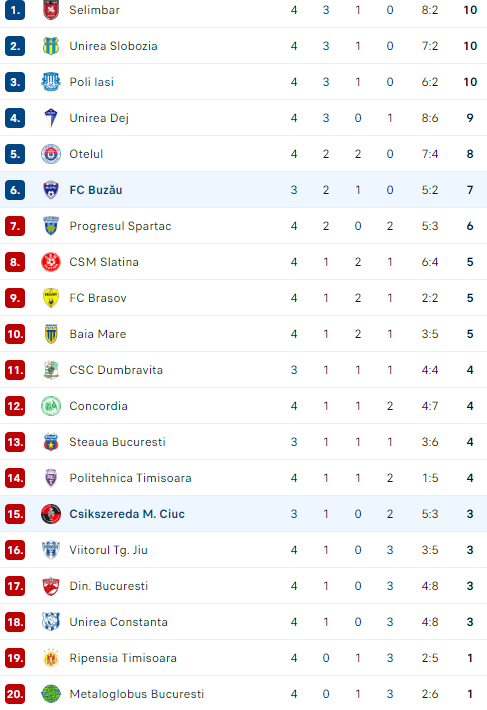Click the Csikszereda M. Ciuc logo
Viewport: 487px width, 710px height.
[51, 514]
